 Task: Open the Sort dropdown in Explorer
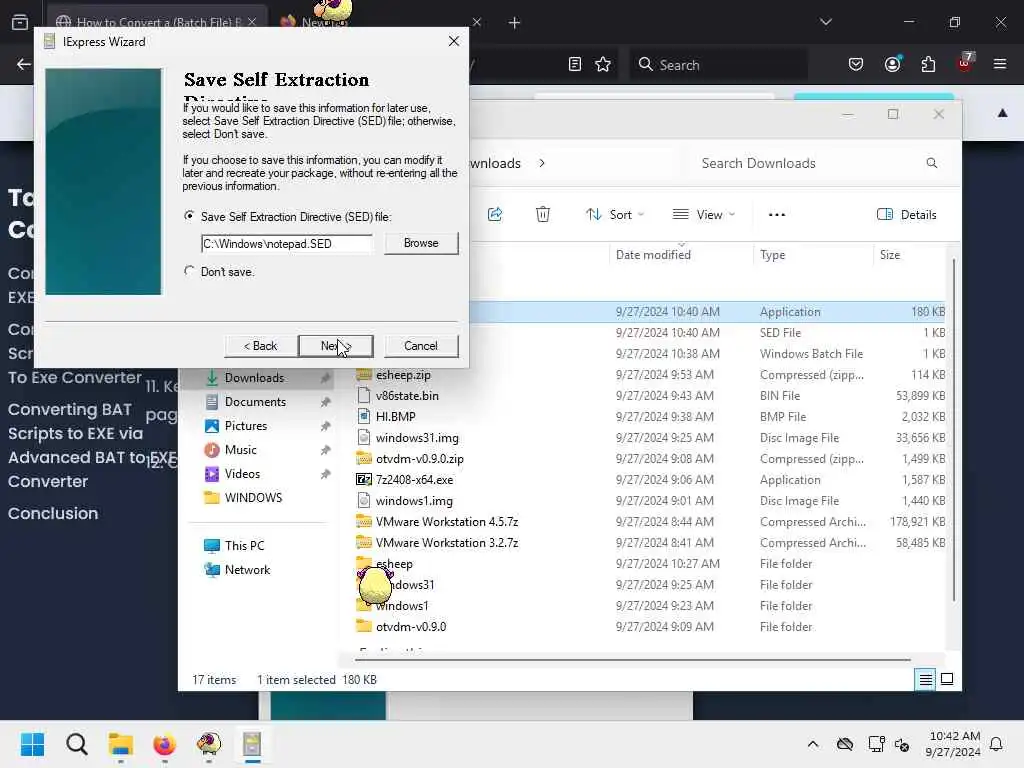click(x=615, y=214)
